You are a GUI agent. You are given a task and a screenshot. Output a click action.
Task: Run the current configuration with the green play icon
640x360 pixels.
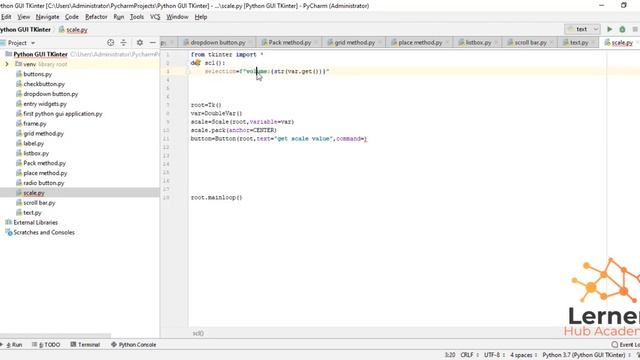609,29
